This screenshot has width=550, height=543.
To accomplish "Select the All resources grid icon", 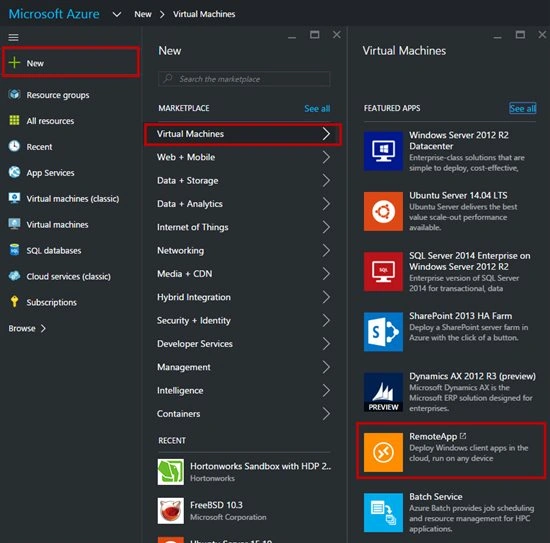I will 14,120.
